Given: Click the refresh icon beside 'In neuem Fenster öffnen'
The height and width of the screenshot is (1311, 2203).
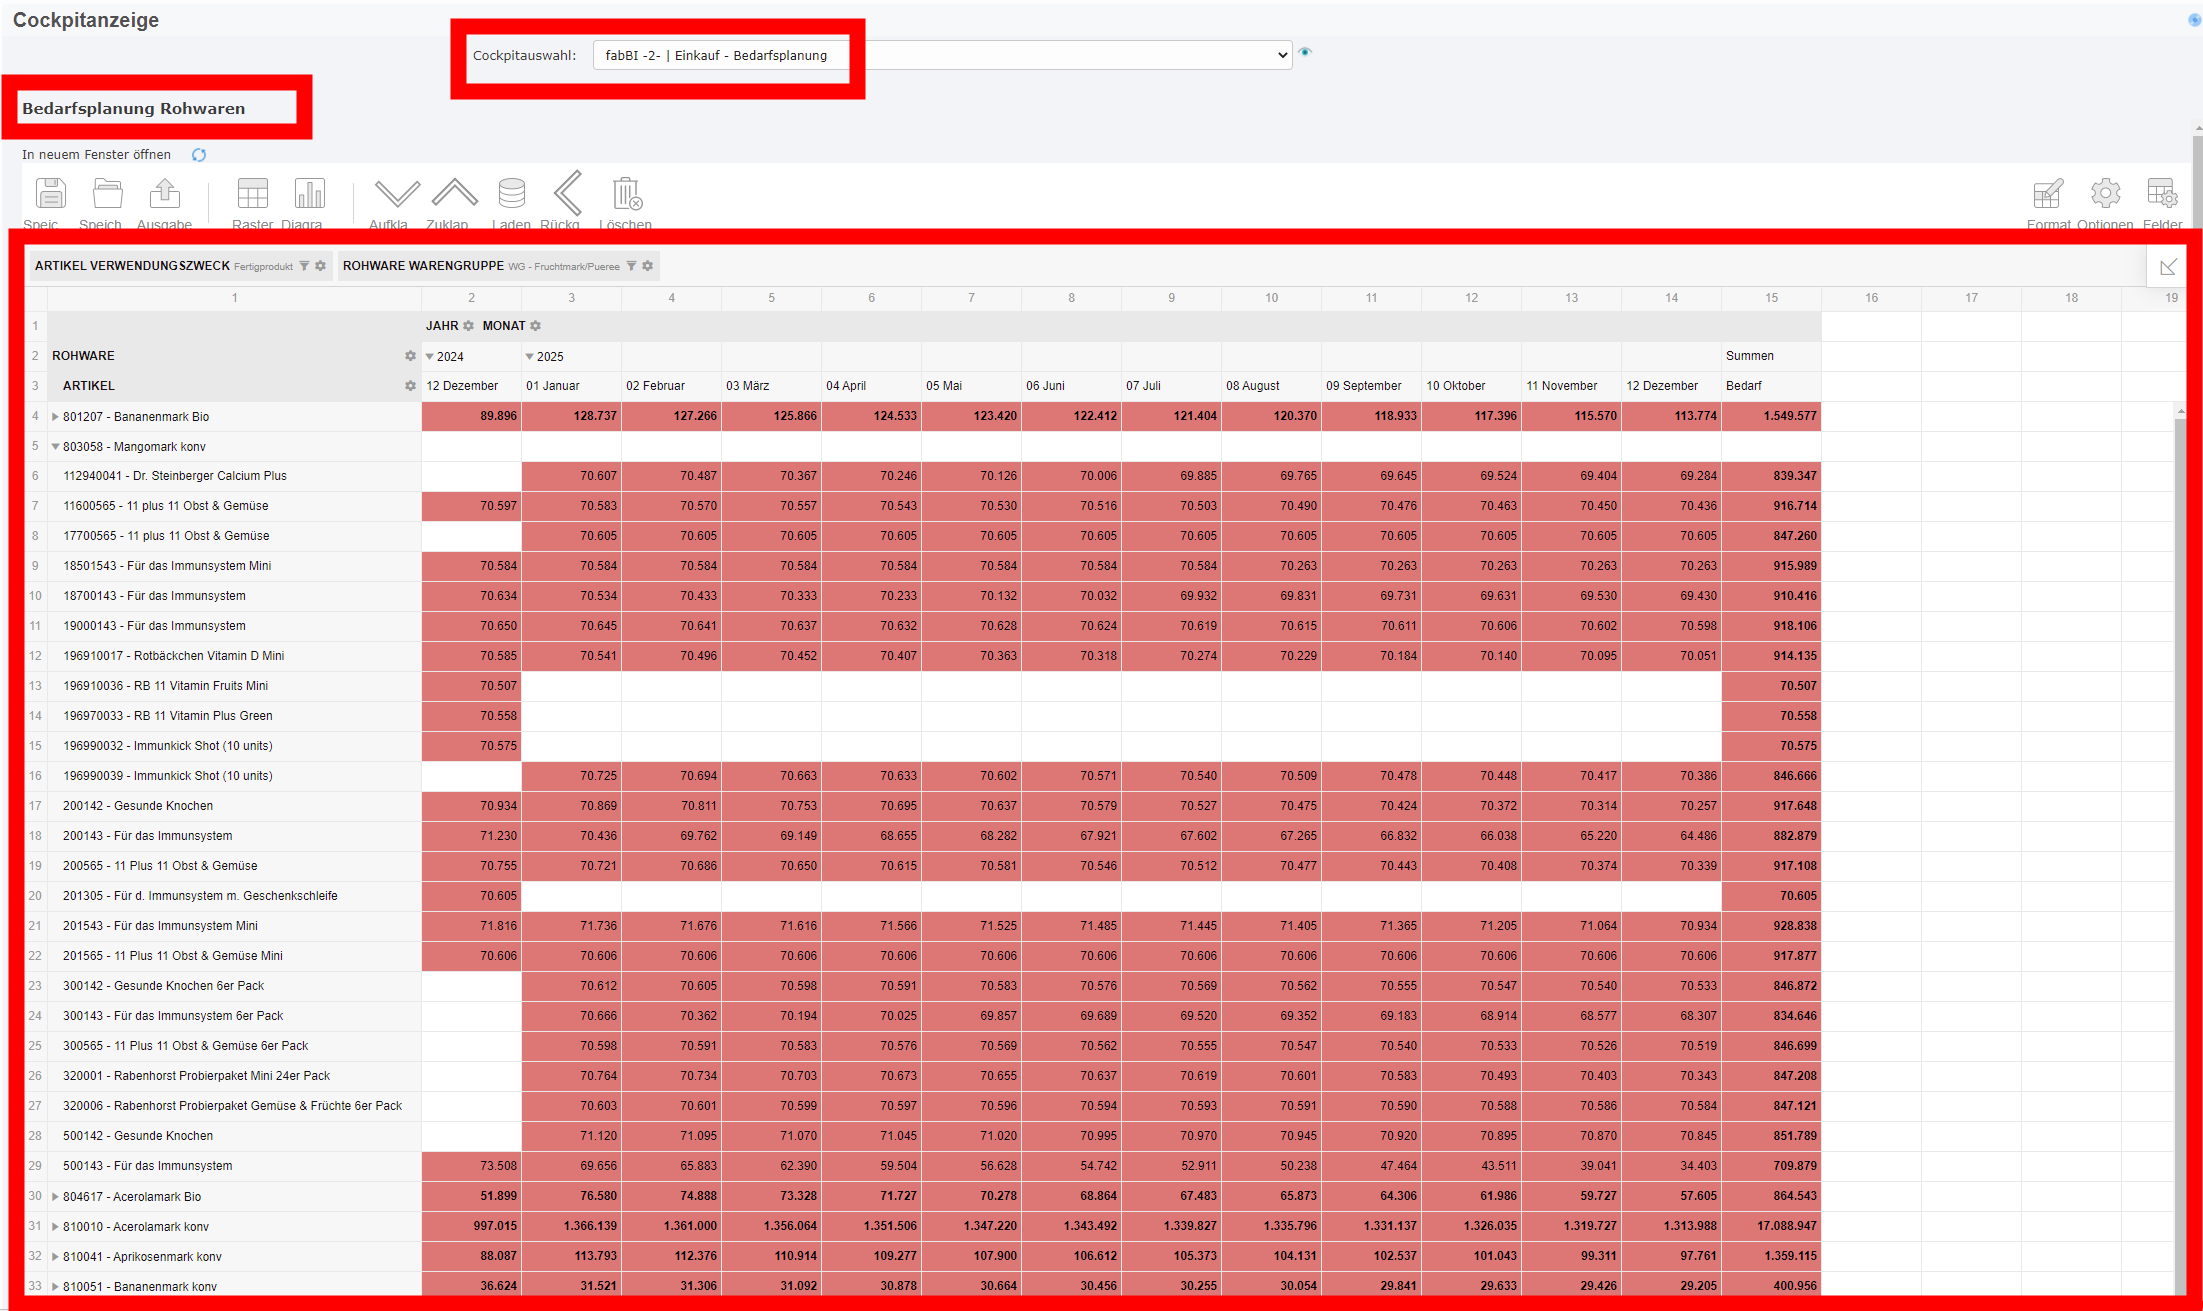Looking at the screenshot, I should click(199, 155).
